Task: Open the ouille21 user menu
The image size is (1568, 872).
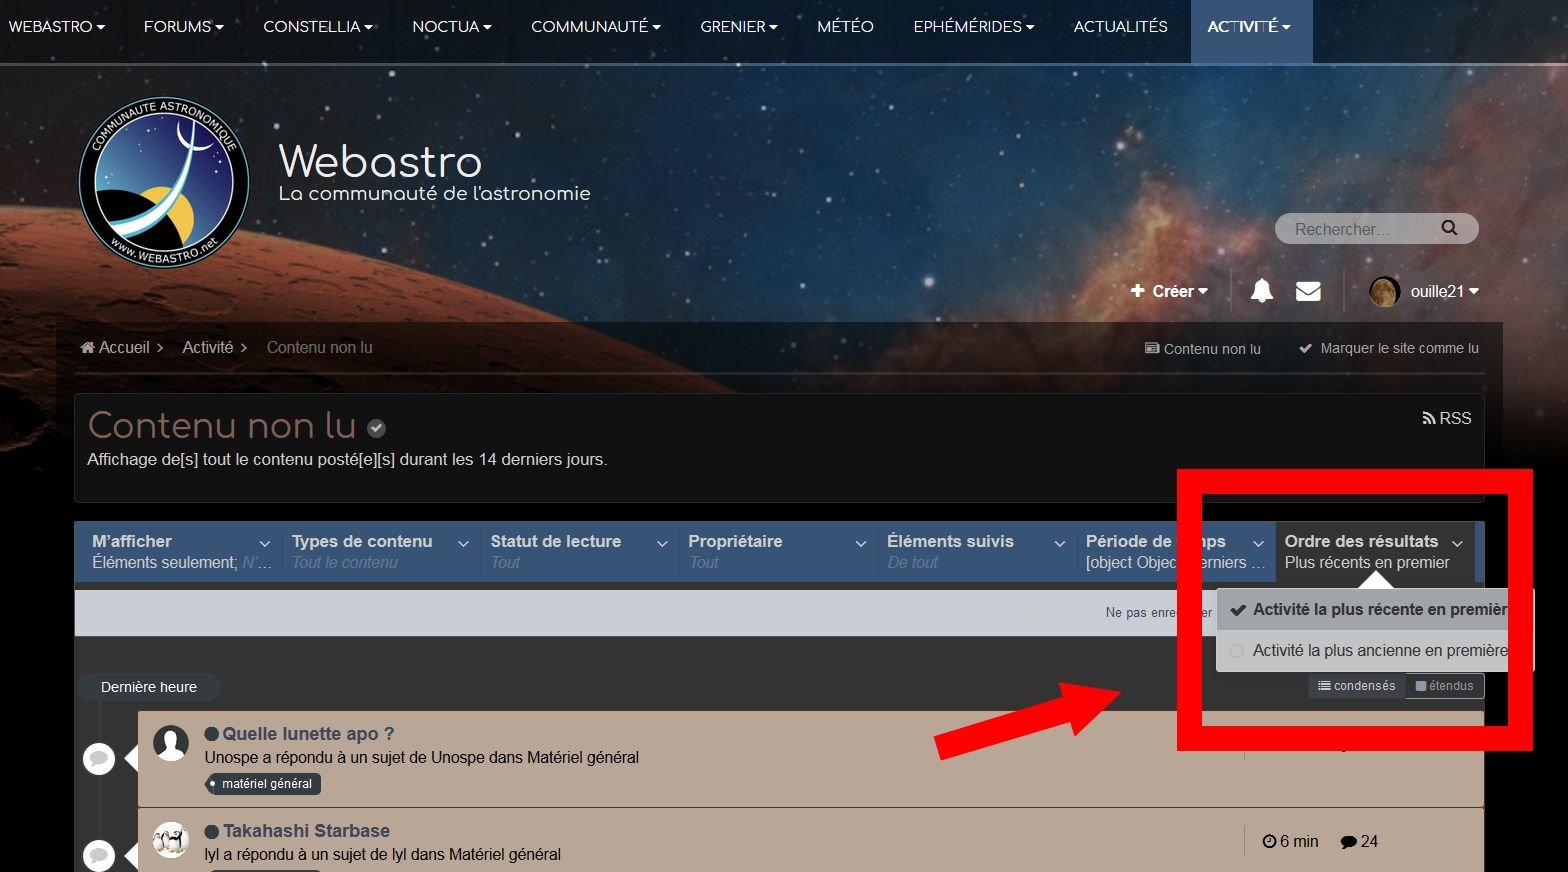Action: pos(1444,291)
